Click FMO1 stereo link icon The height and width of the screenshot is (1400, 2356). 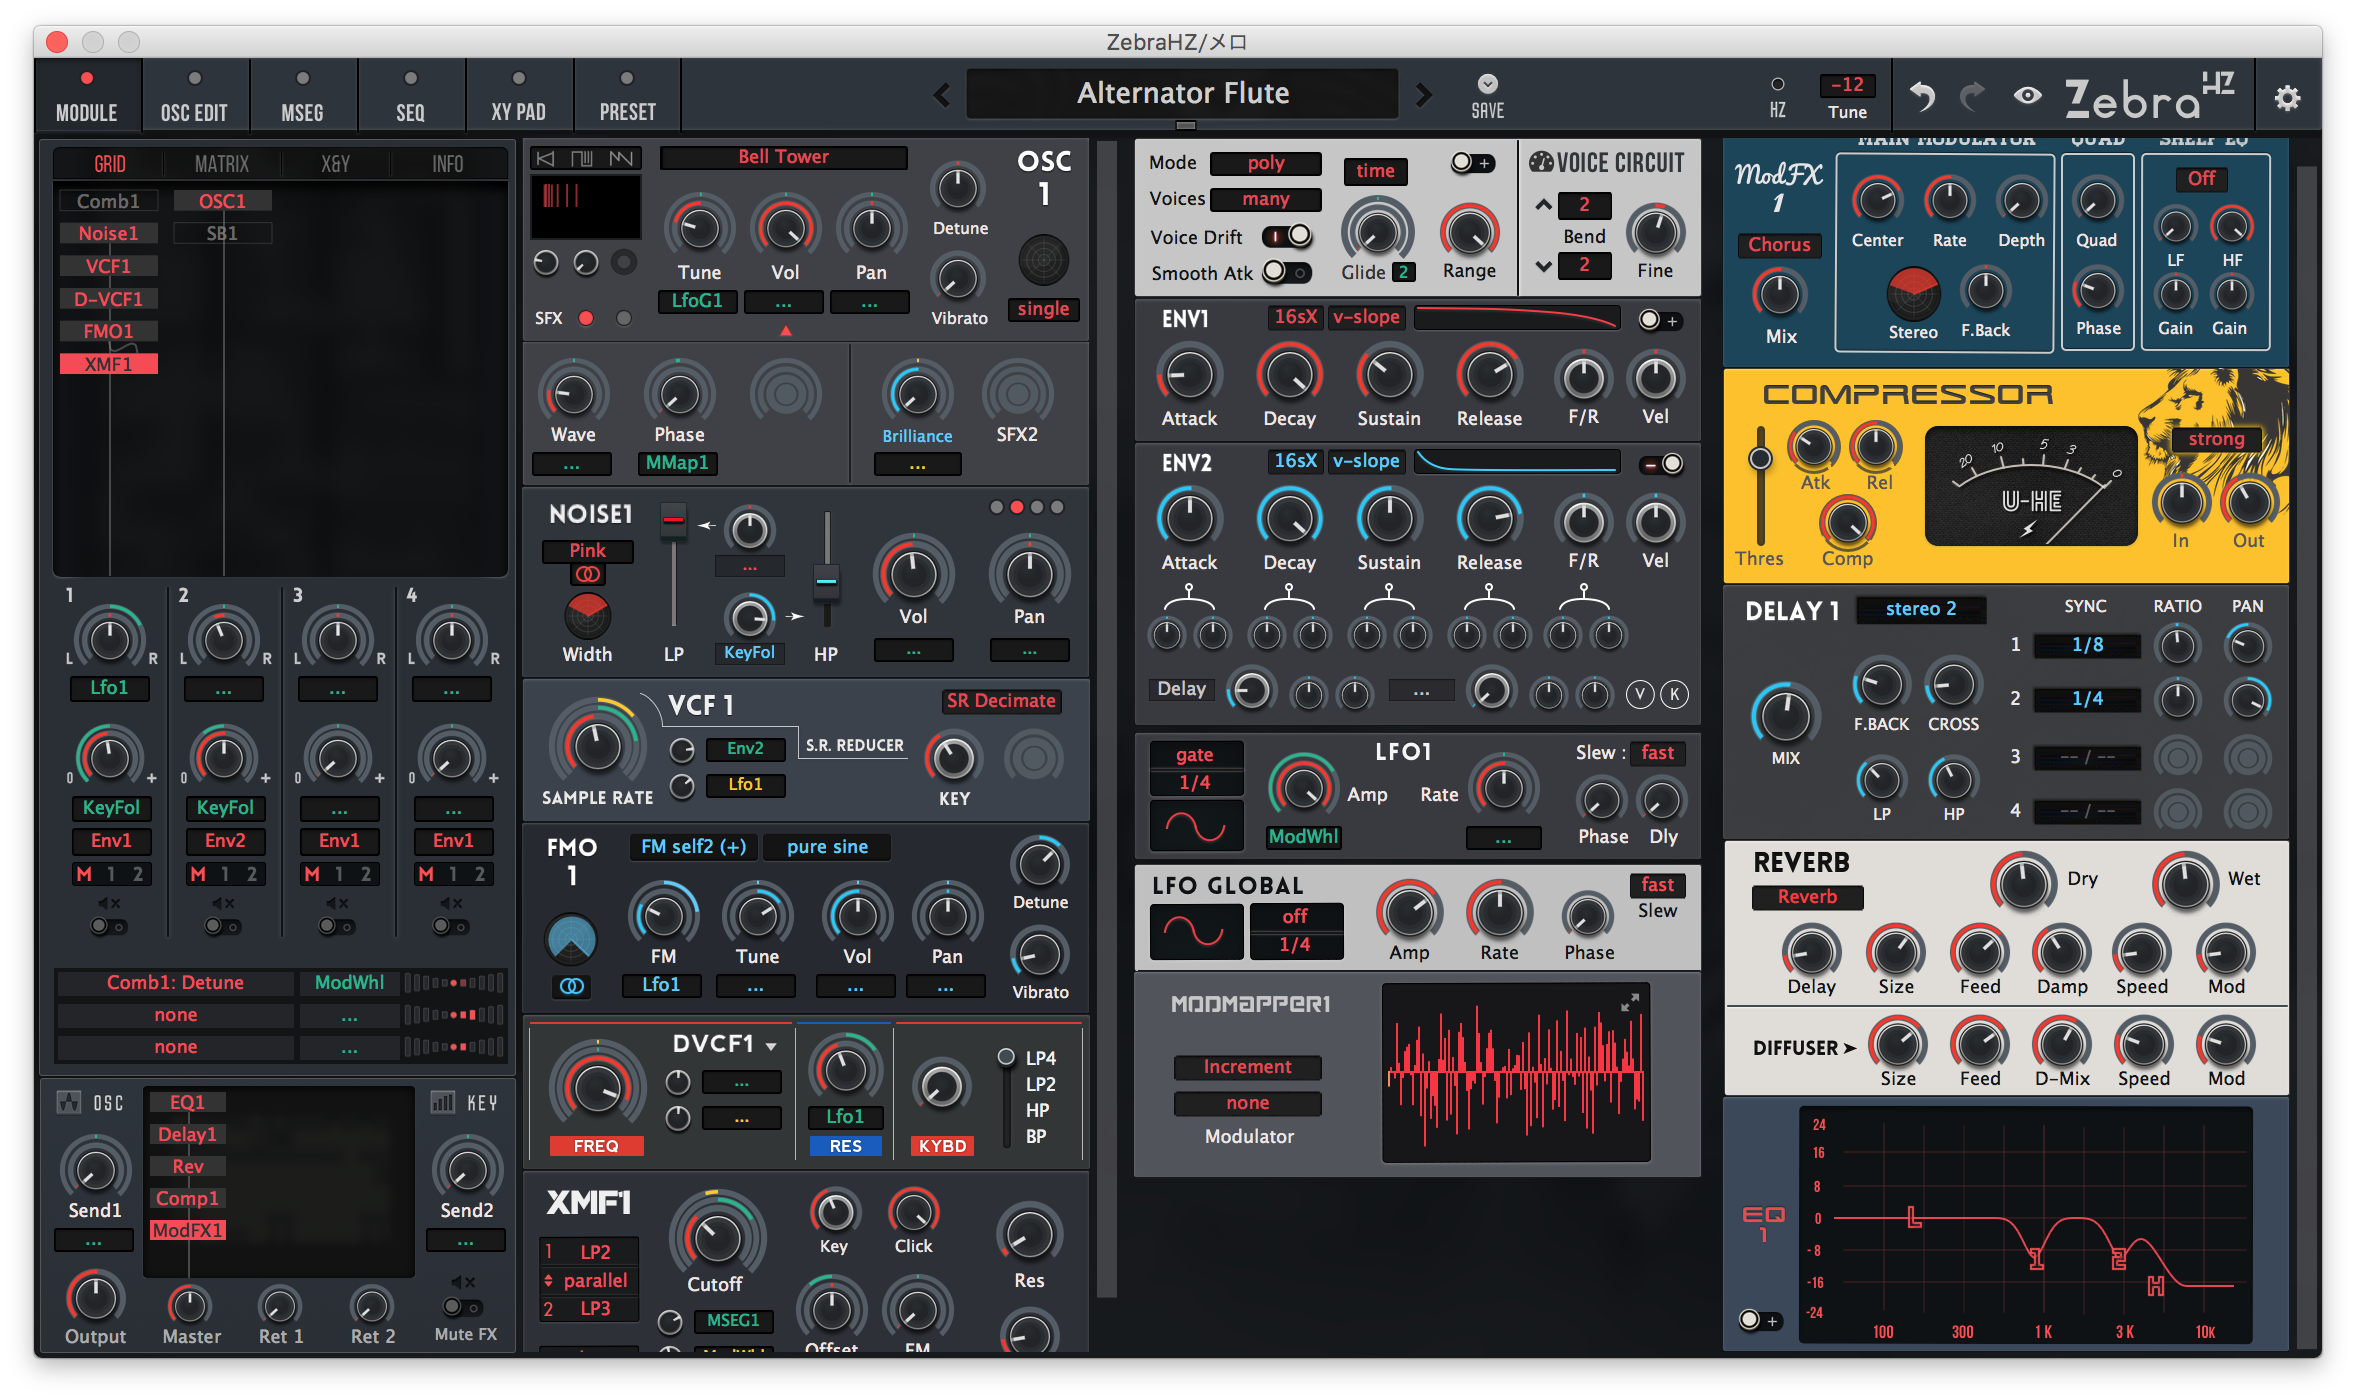(x=571, y=986)
